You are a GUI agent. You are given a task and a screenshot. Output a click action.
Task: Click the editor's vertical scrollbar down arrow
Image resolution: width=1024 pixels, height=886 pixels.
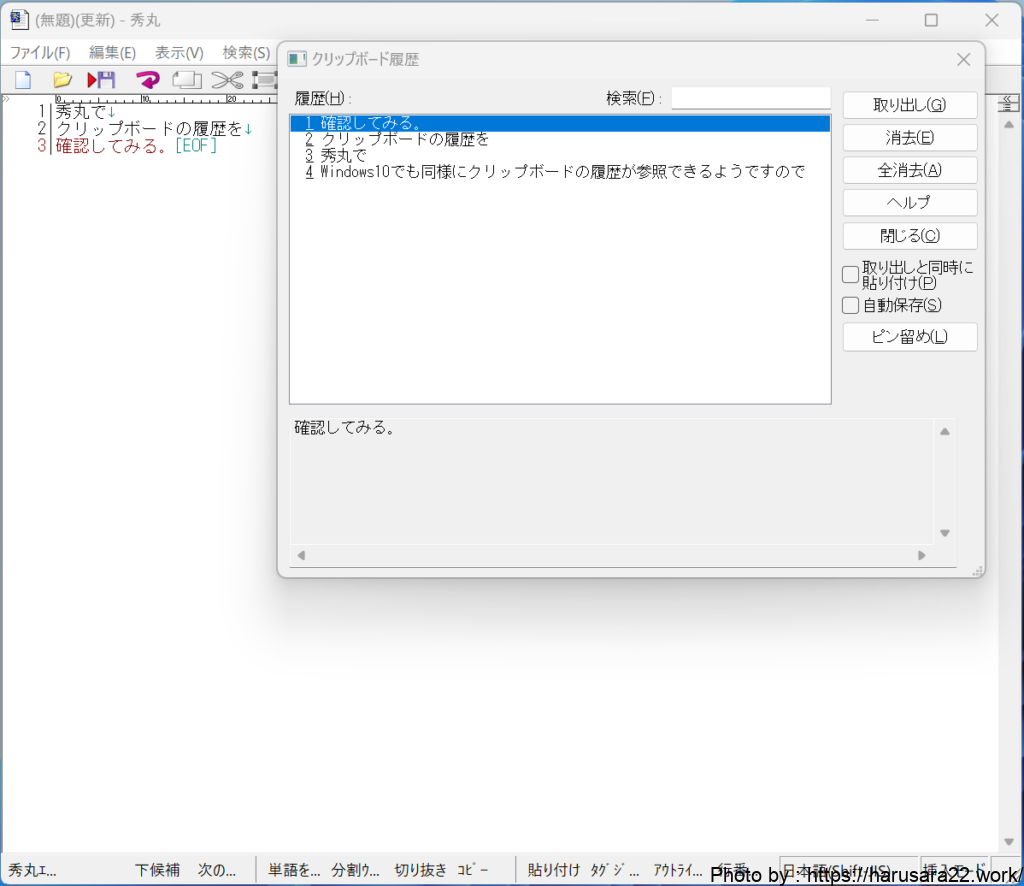pyautogui.click(x=1009, y=841)
